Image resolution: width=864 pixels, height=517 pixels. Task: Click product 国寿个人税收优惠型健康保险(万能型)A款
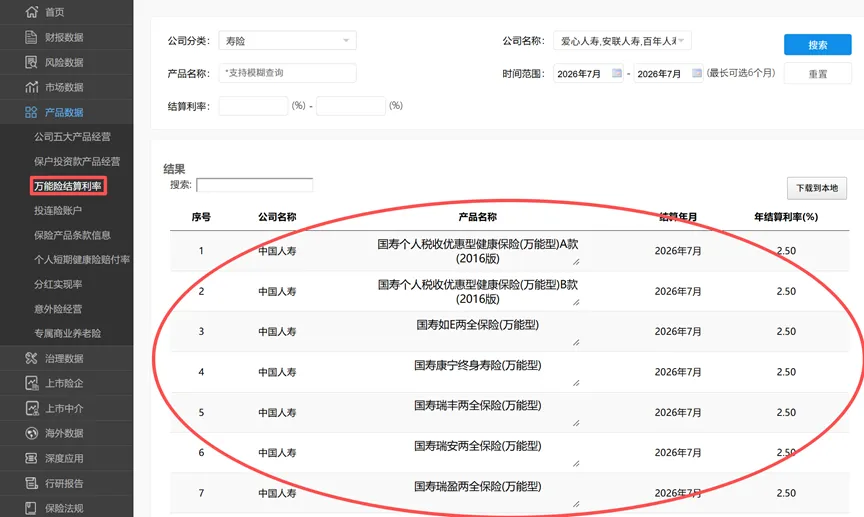coord(478,251)
